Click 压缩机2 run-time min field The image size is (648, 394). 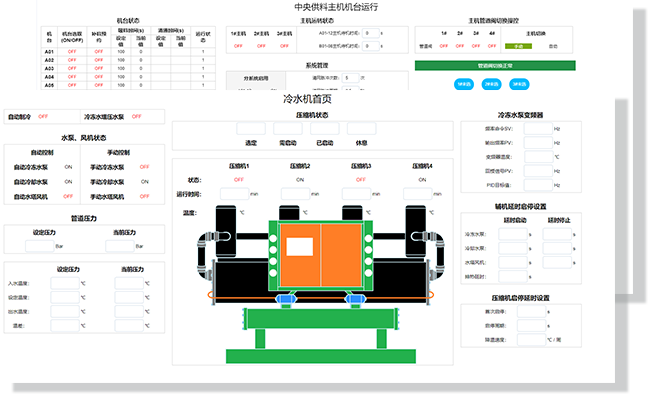(295, 193)
